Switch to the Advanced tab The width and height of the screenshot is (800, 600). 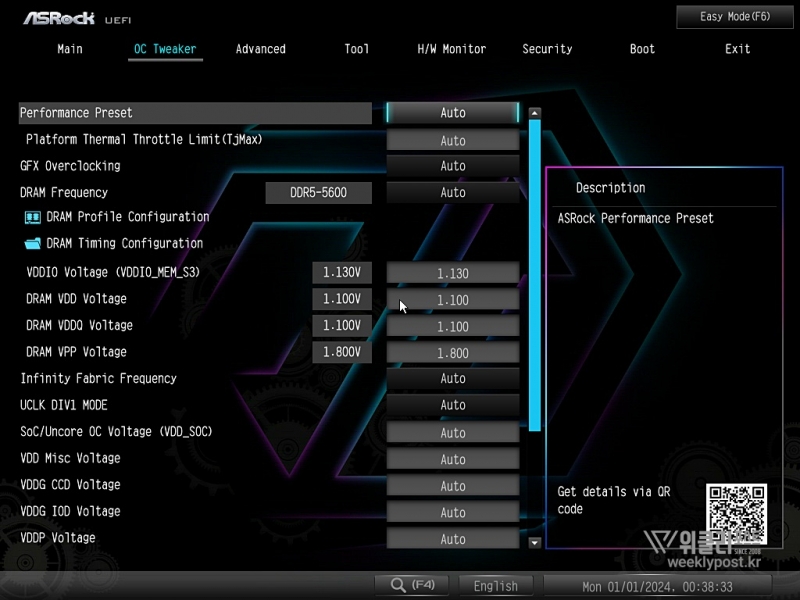point(260,49)
